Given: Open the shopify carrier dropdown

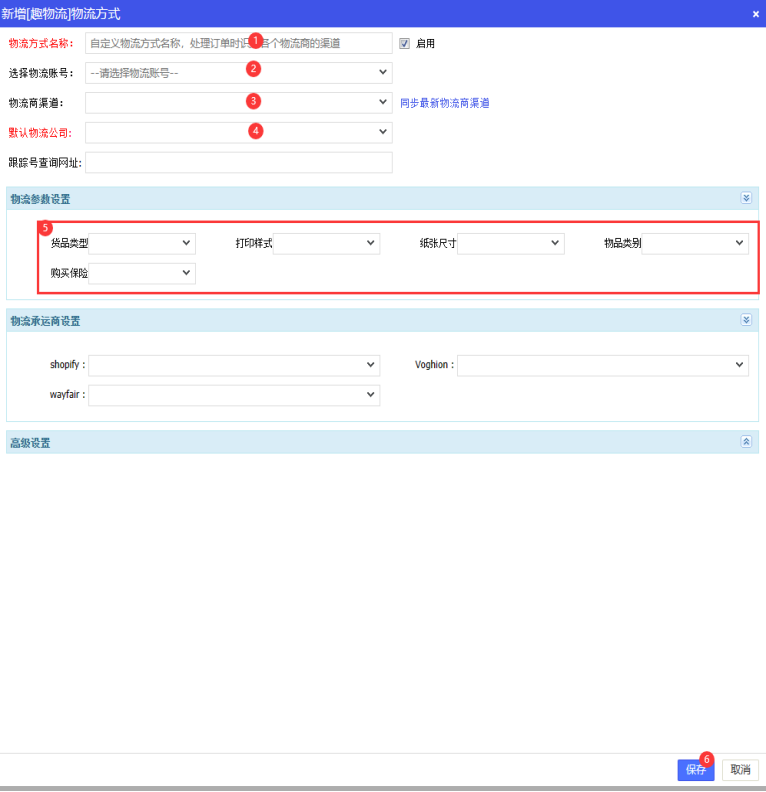Looking at the screenshot, I should pyautogui.click(x=234, y=365).
